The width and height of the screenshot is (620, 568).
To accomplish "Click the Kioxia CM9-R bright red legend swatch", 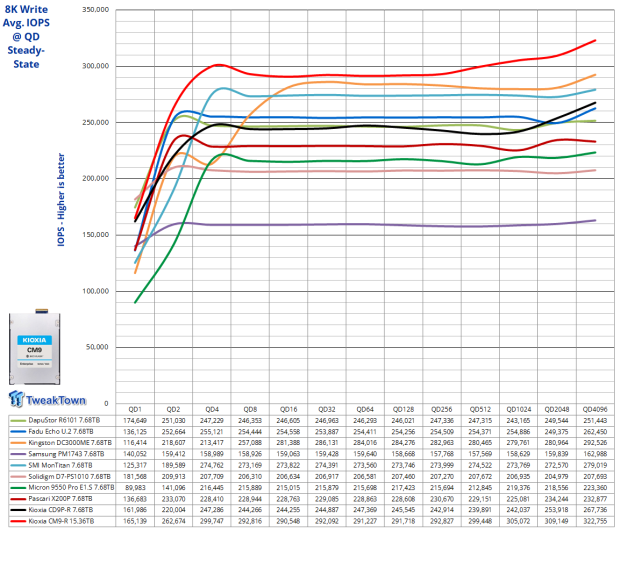I will [18, 521].
